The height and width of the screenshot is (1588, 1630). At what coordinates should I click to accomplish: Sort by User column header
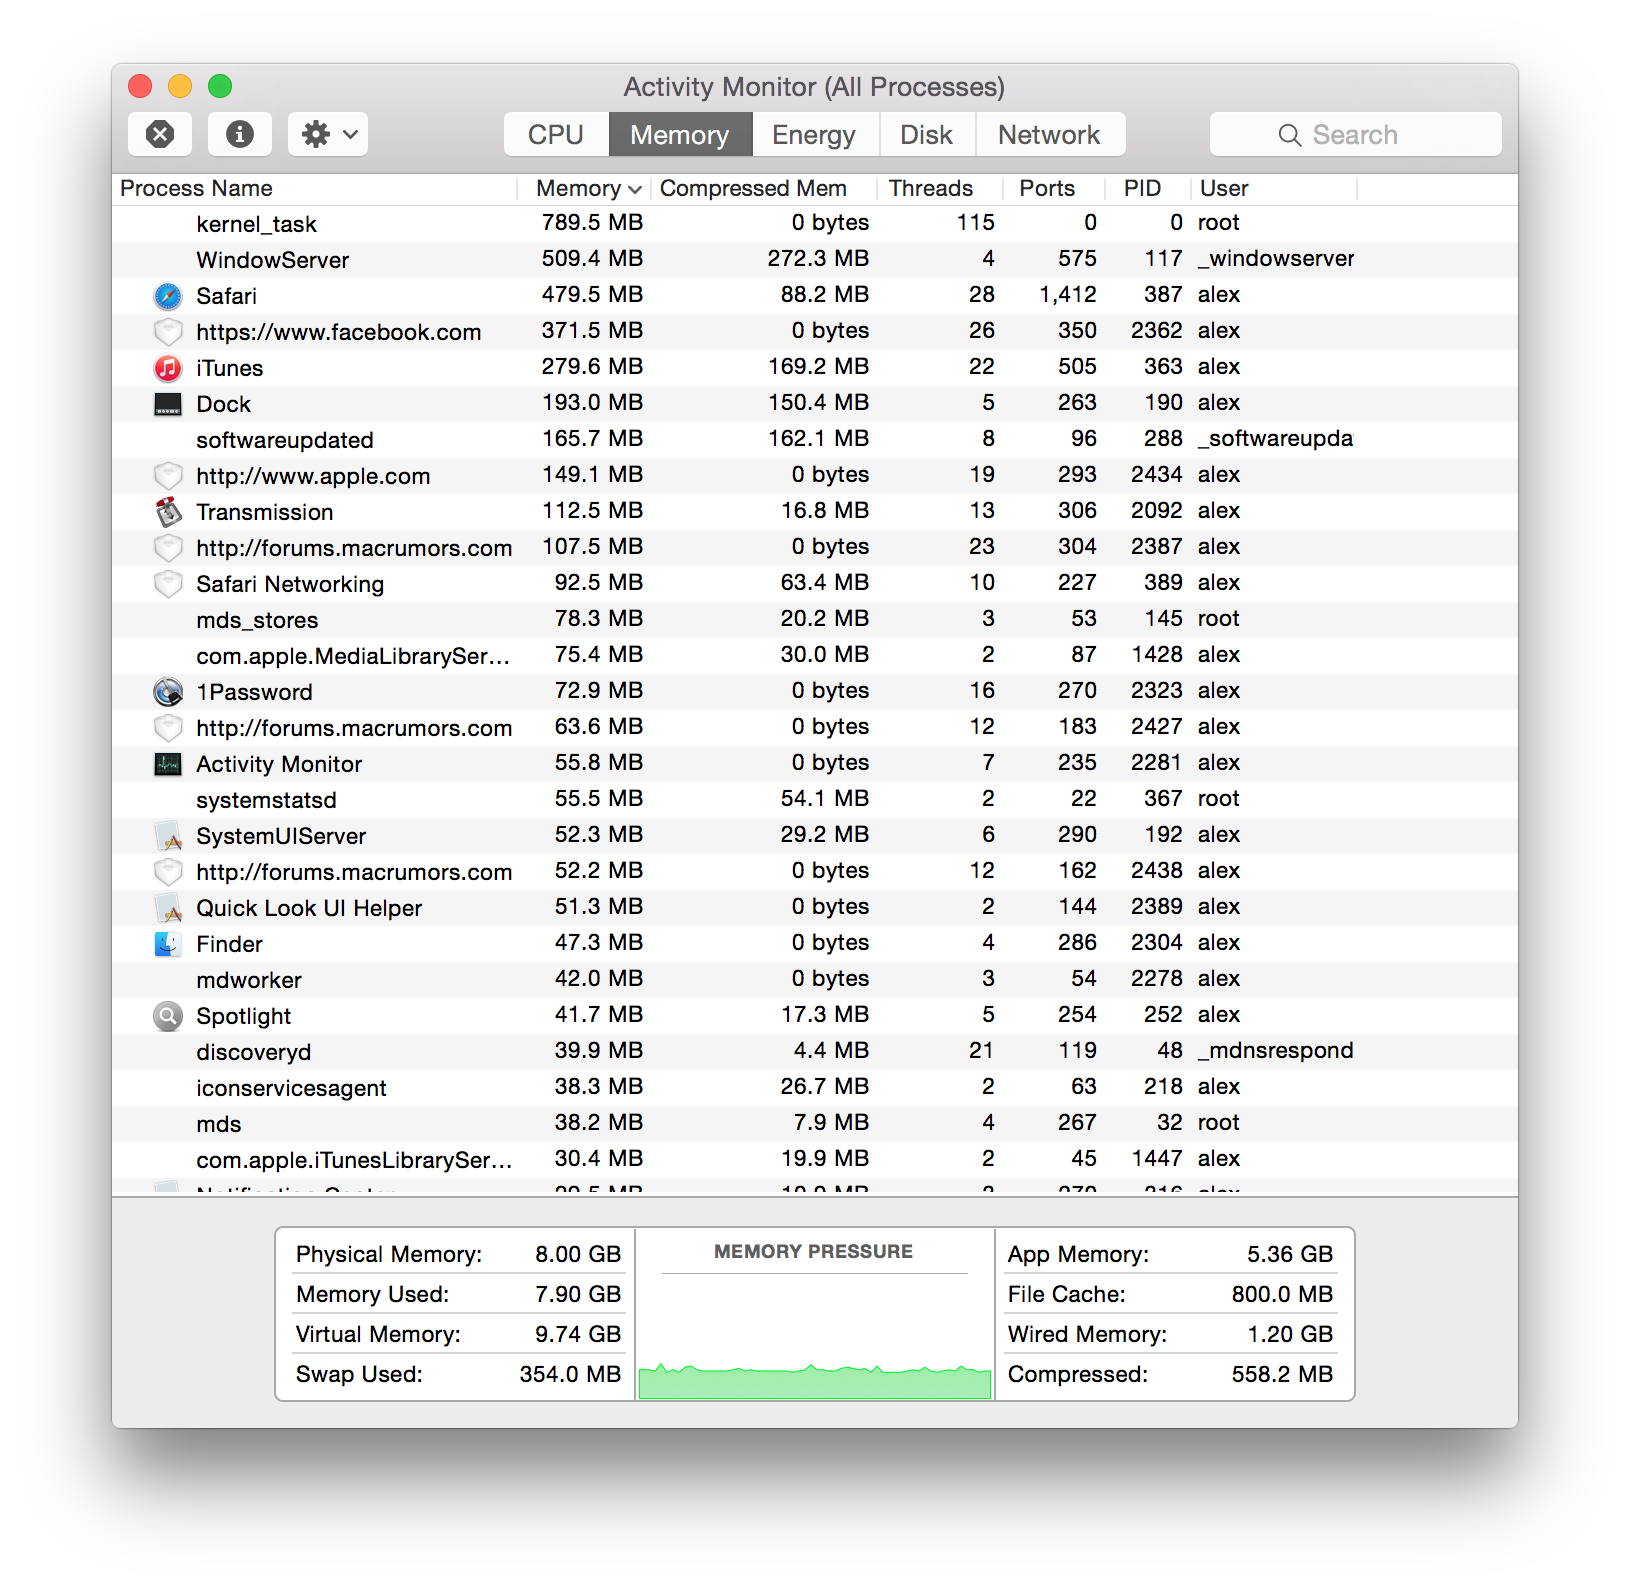(x=1274, y=188)
